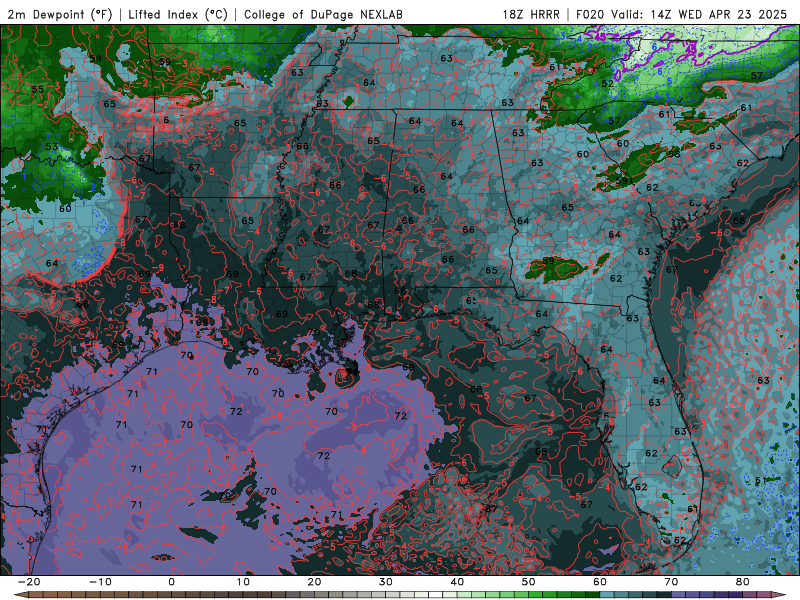Click the '60' tick label on the color scale
The image size is (800, 600).
(x=600, y=582)
